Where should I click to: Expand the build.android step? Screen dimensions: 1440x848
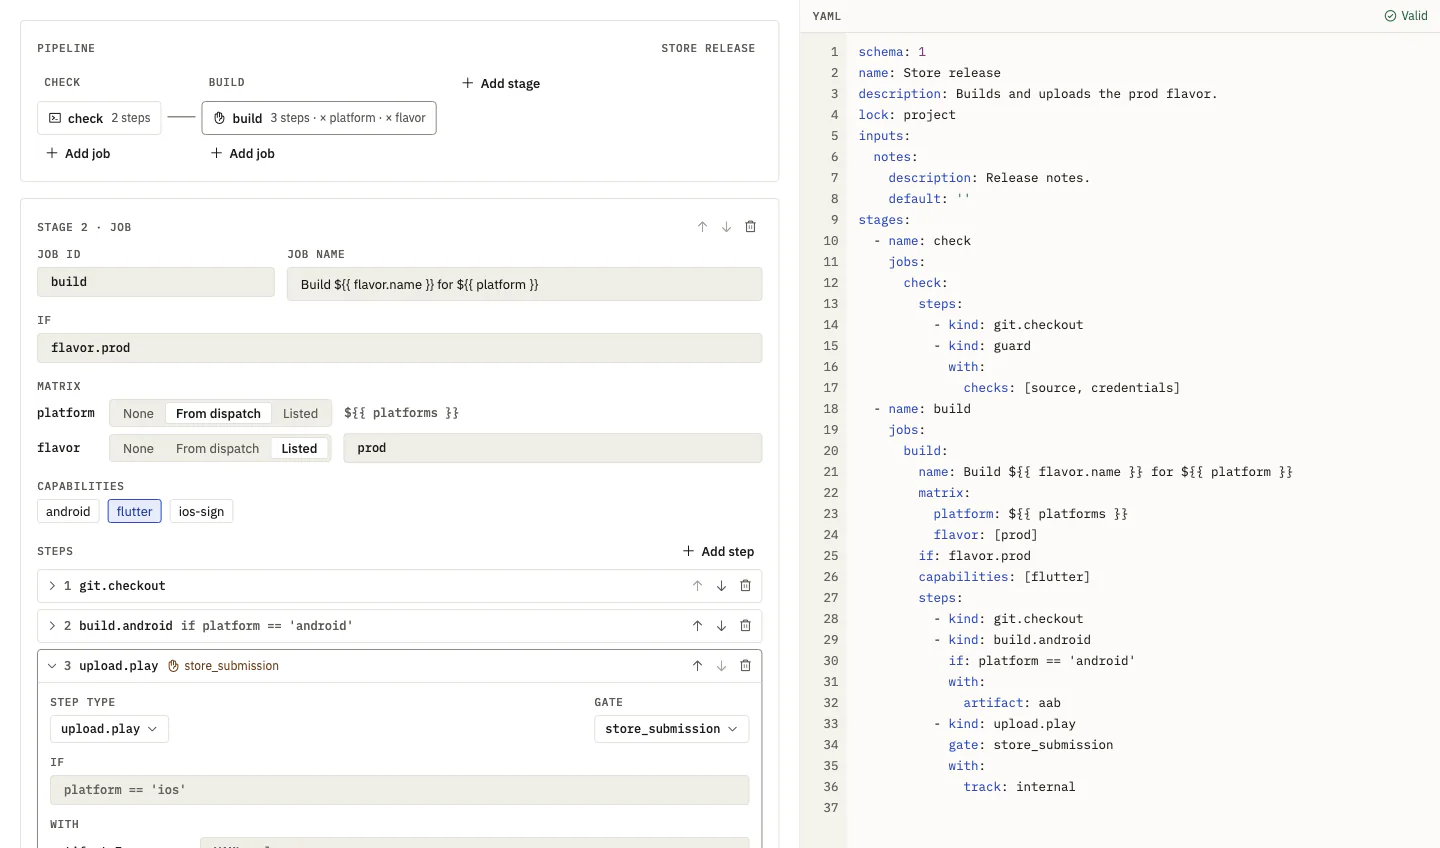click(x=52, y=626)
